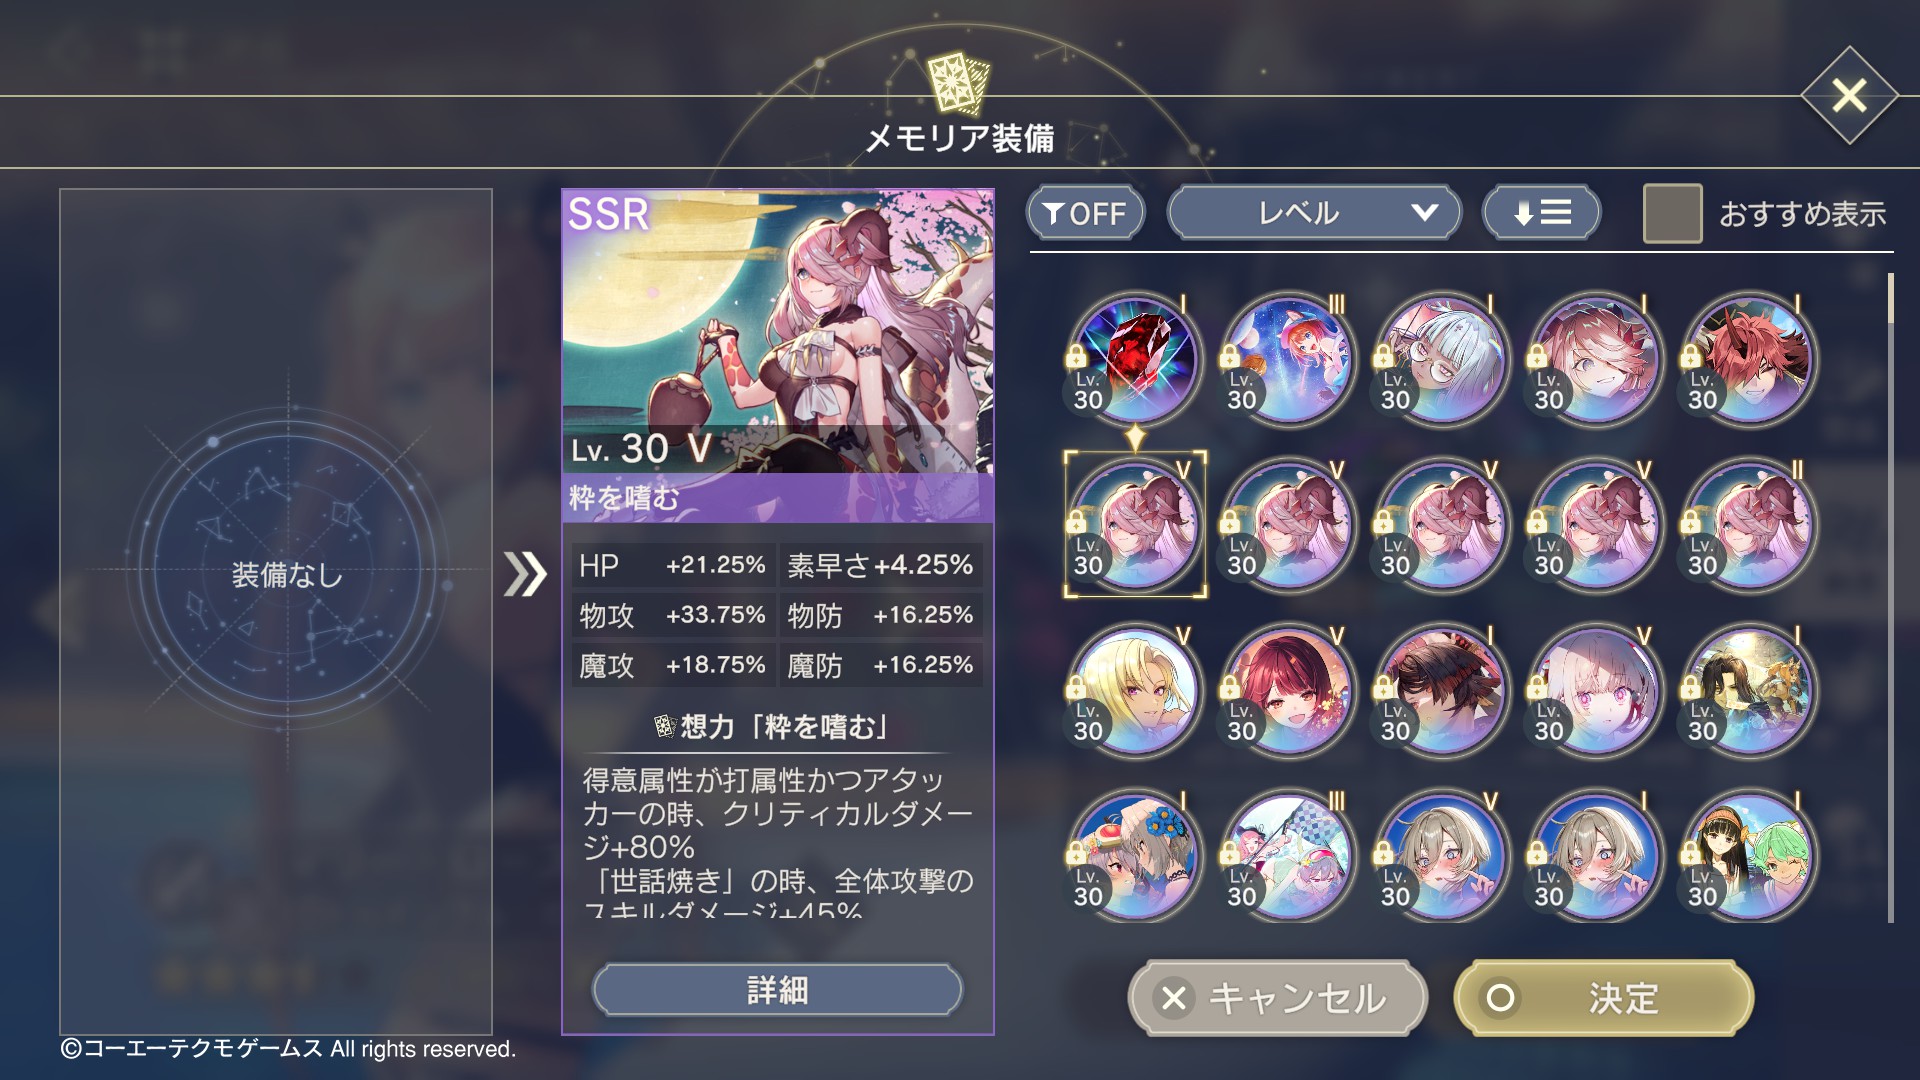Open the レベル sort dropdown

tap(1314, 213)
